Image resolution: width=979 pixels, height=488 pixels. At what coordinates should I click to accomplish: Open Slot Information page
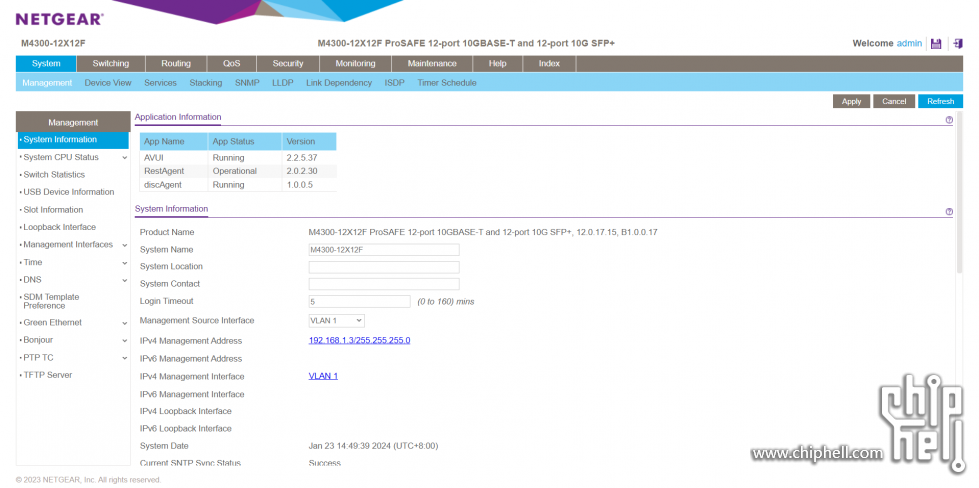[53, 210]
